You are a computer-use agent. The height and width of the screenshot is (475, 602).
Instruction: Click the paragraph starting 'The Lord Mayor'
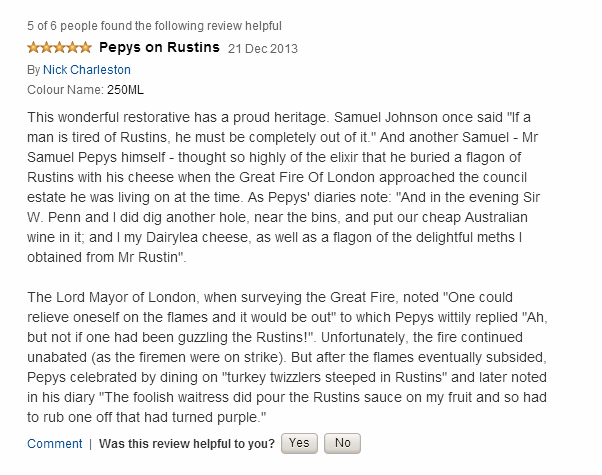click(x=287, y=357)
